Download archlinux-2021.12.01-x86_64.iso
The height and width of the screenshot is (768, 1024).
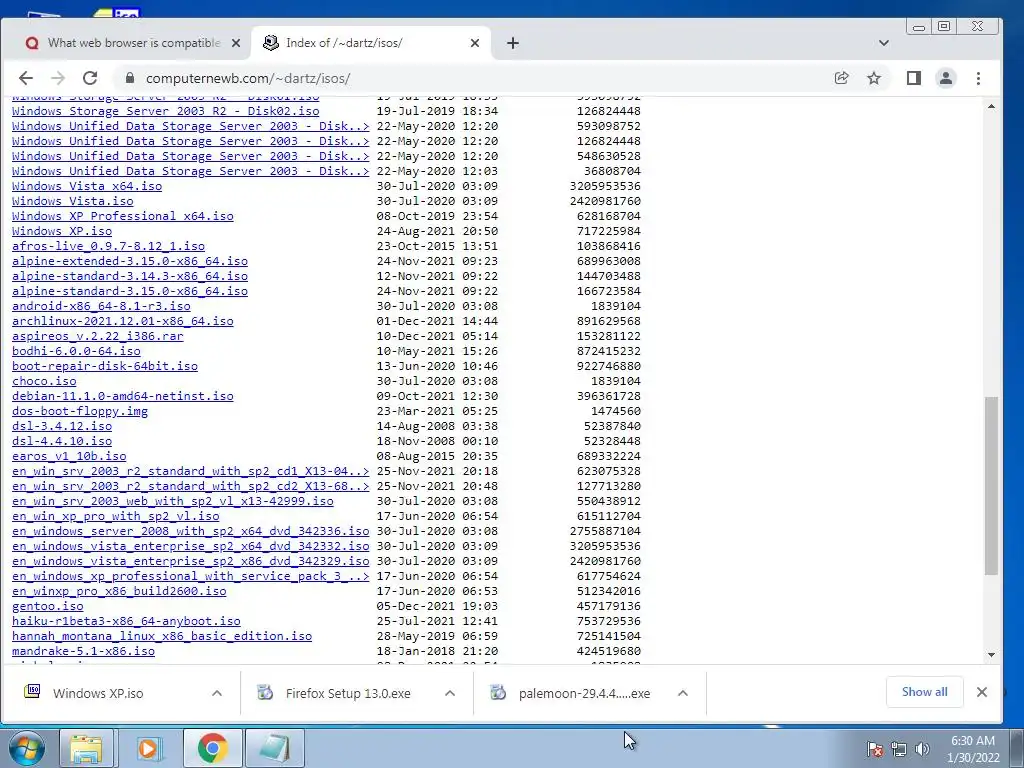click(123, 321)
